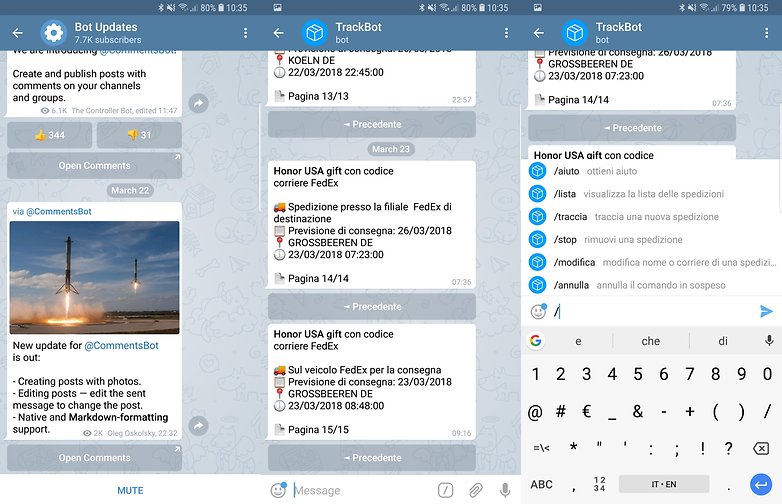Viewport: 782px width, 504px height.
Task: Forward the rocket launch post
Action: (198, 426)
